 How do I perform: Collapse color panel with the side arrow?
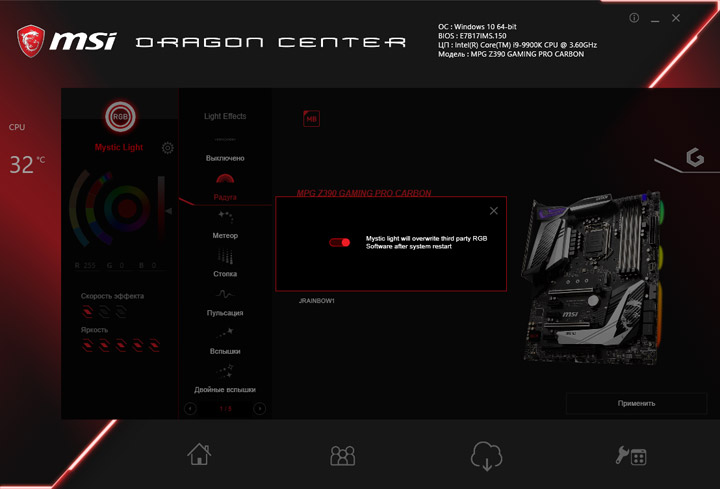[169, 211]
